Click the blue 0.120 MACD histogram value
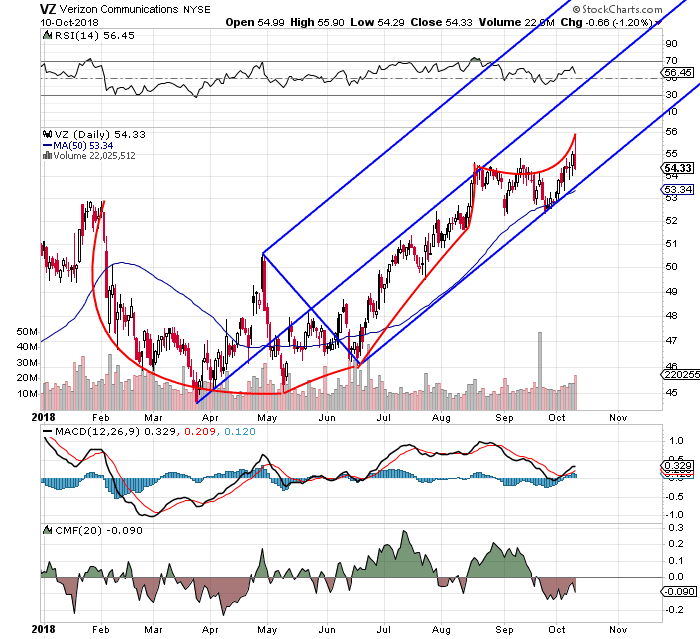The height and width of the screenshot is (639, 700). [x=240, y=432]
